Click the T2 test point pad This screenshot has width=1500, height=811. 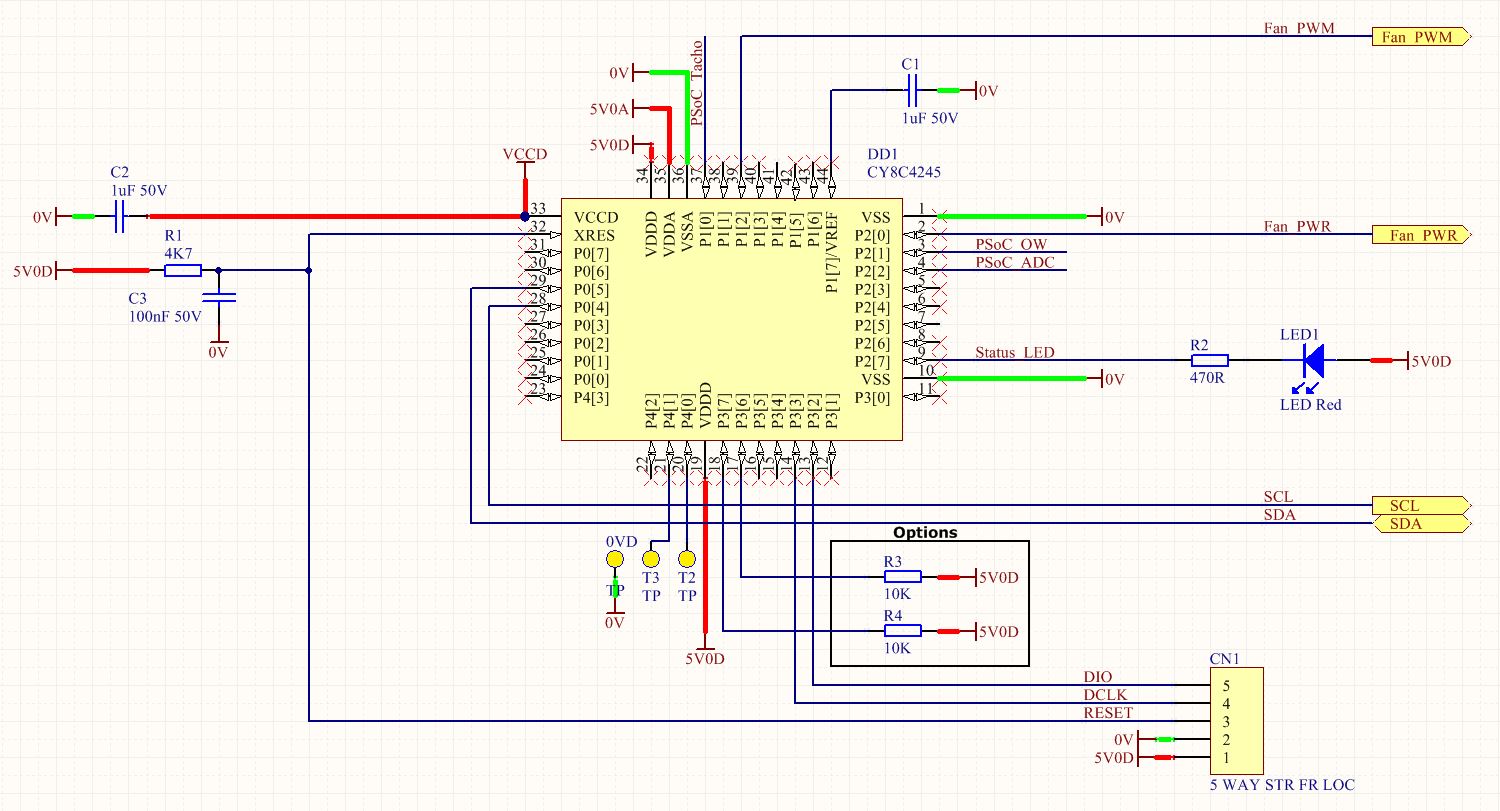tap(686, 558)
